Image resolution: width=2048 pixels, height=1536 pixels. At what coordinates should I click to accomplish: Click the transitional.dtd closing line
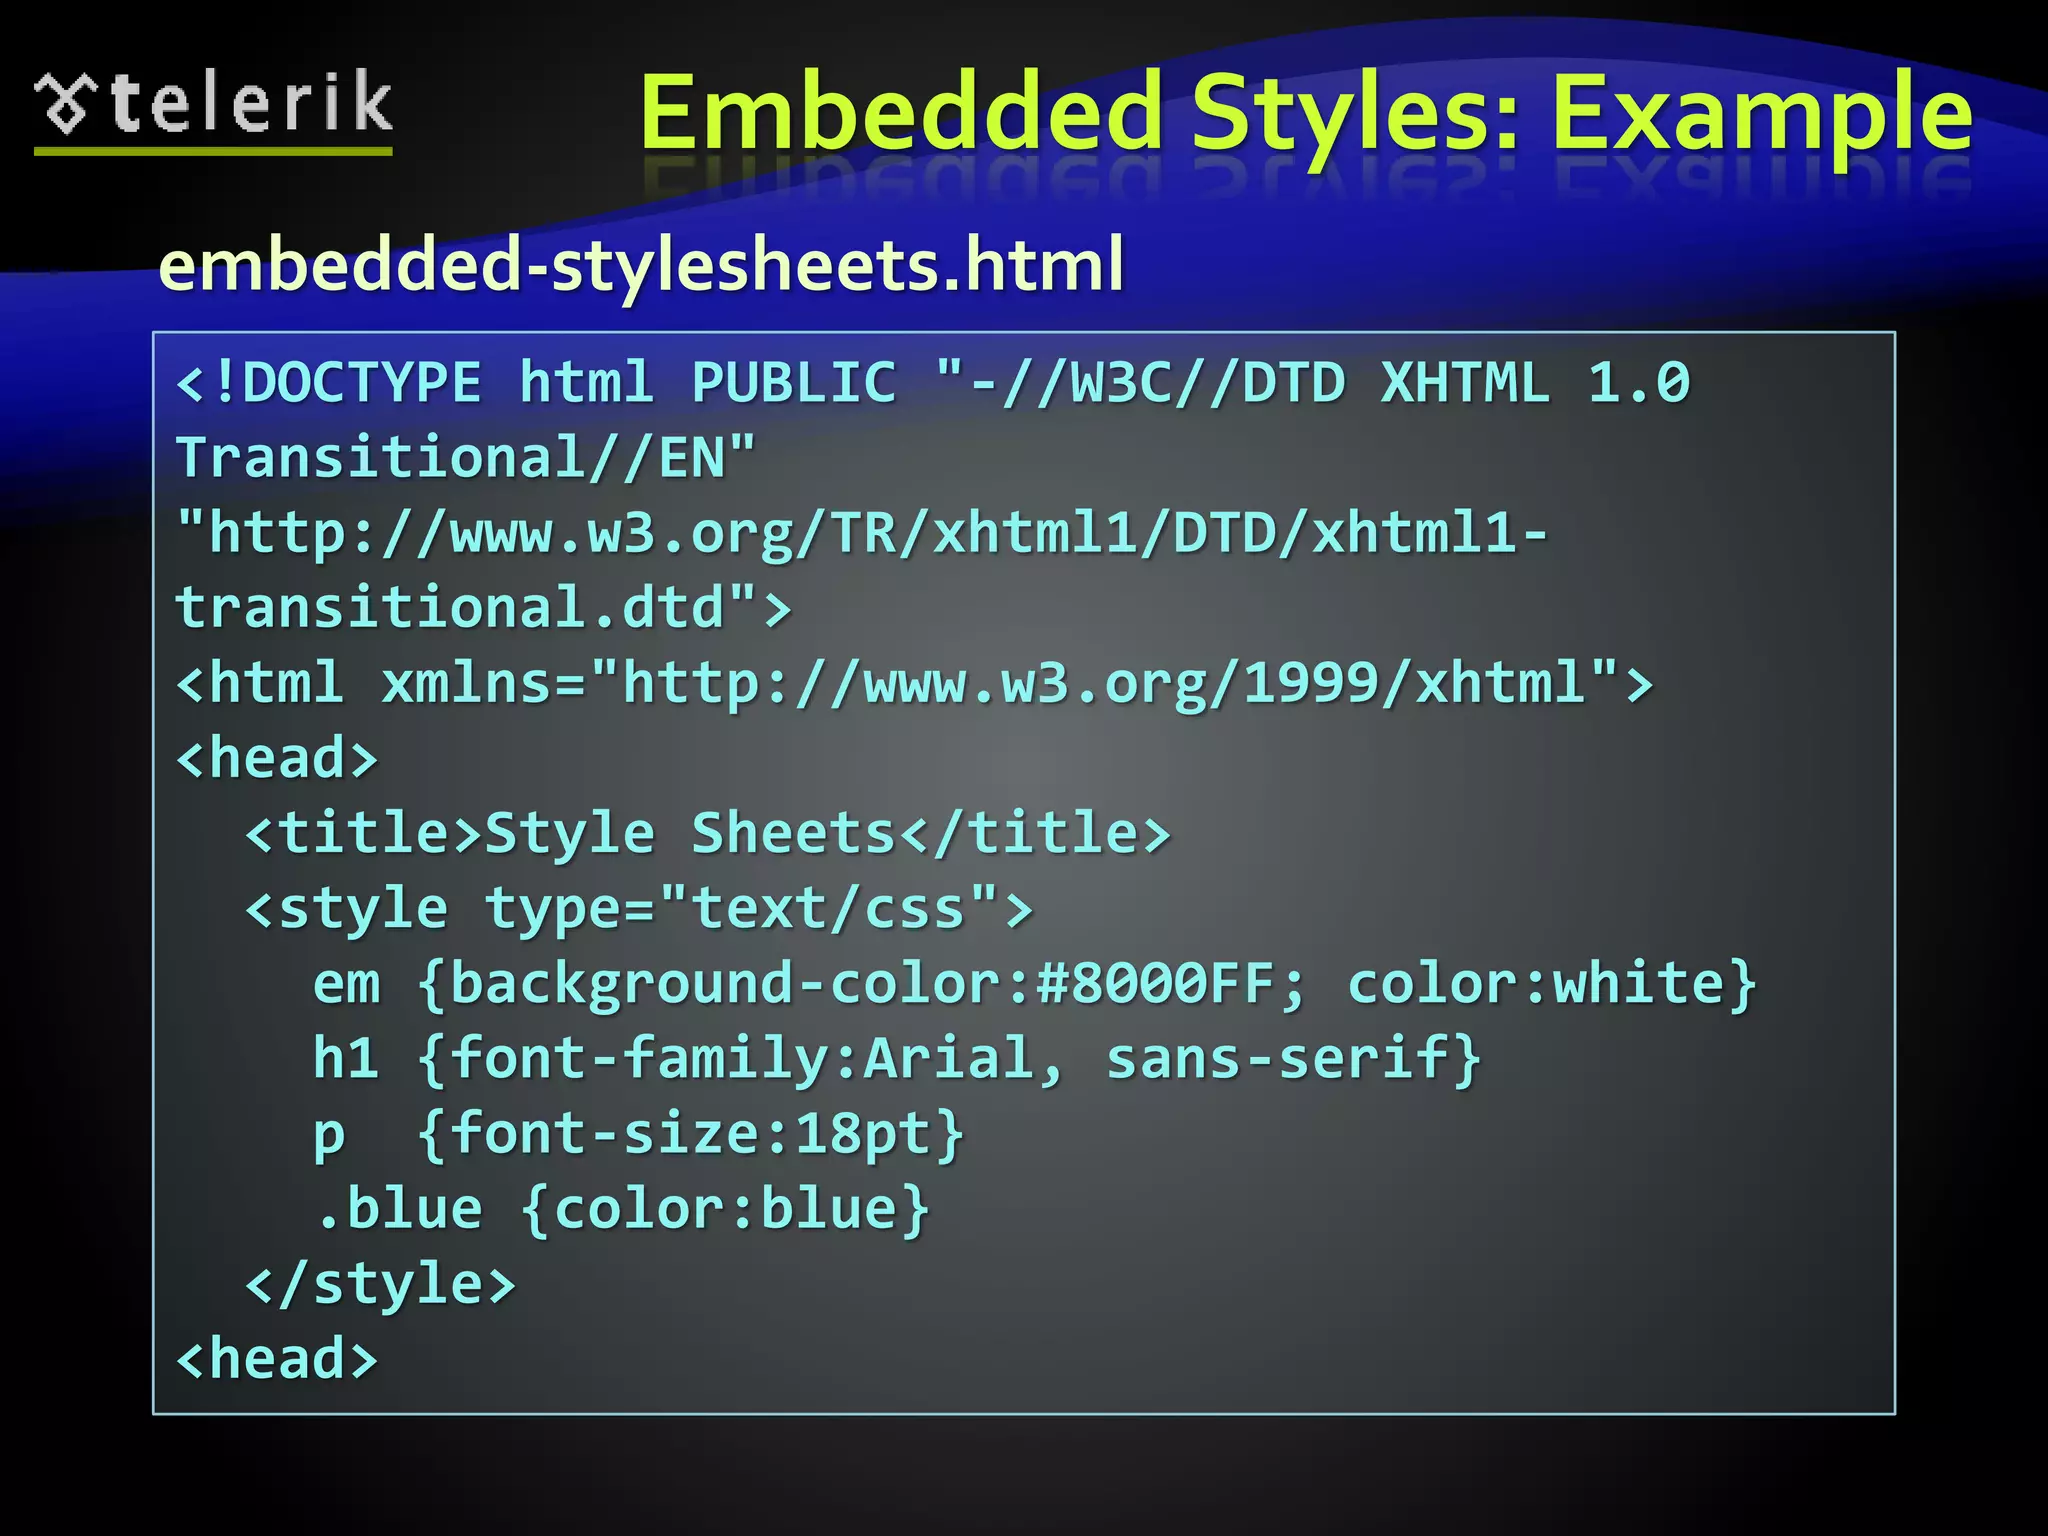(483, 607)
